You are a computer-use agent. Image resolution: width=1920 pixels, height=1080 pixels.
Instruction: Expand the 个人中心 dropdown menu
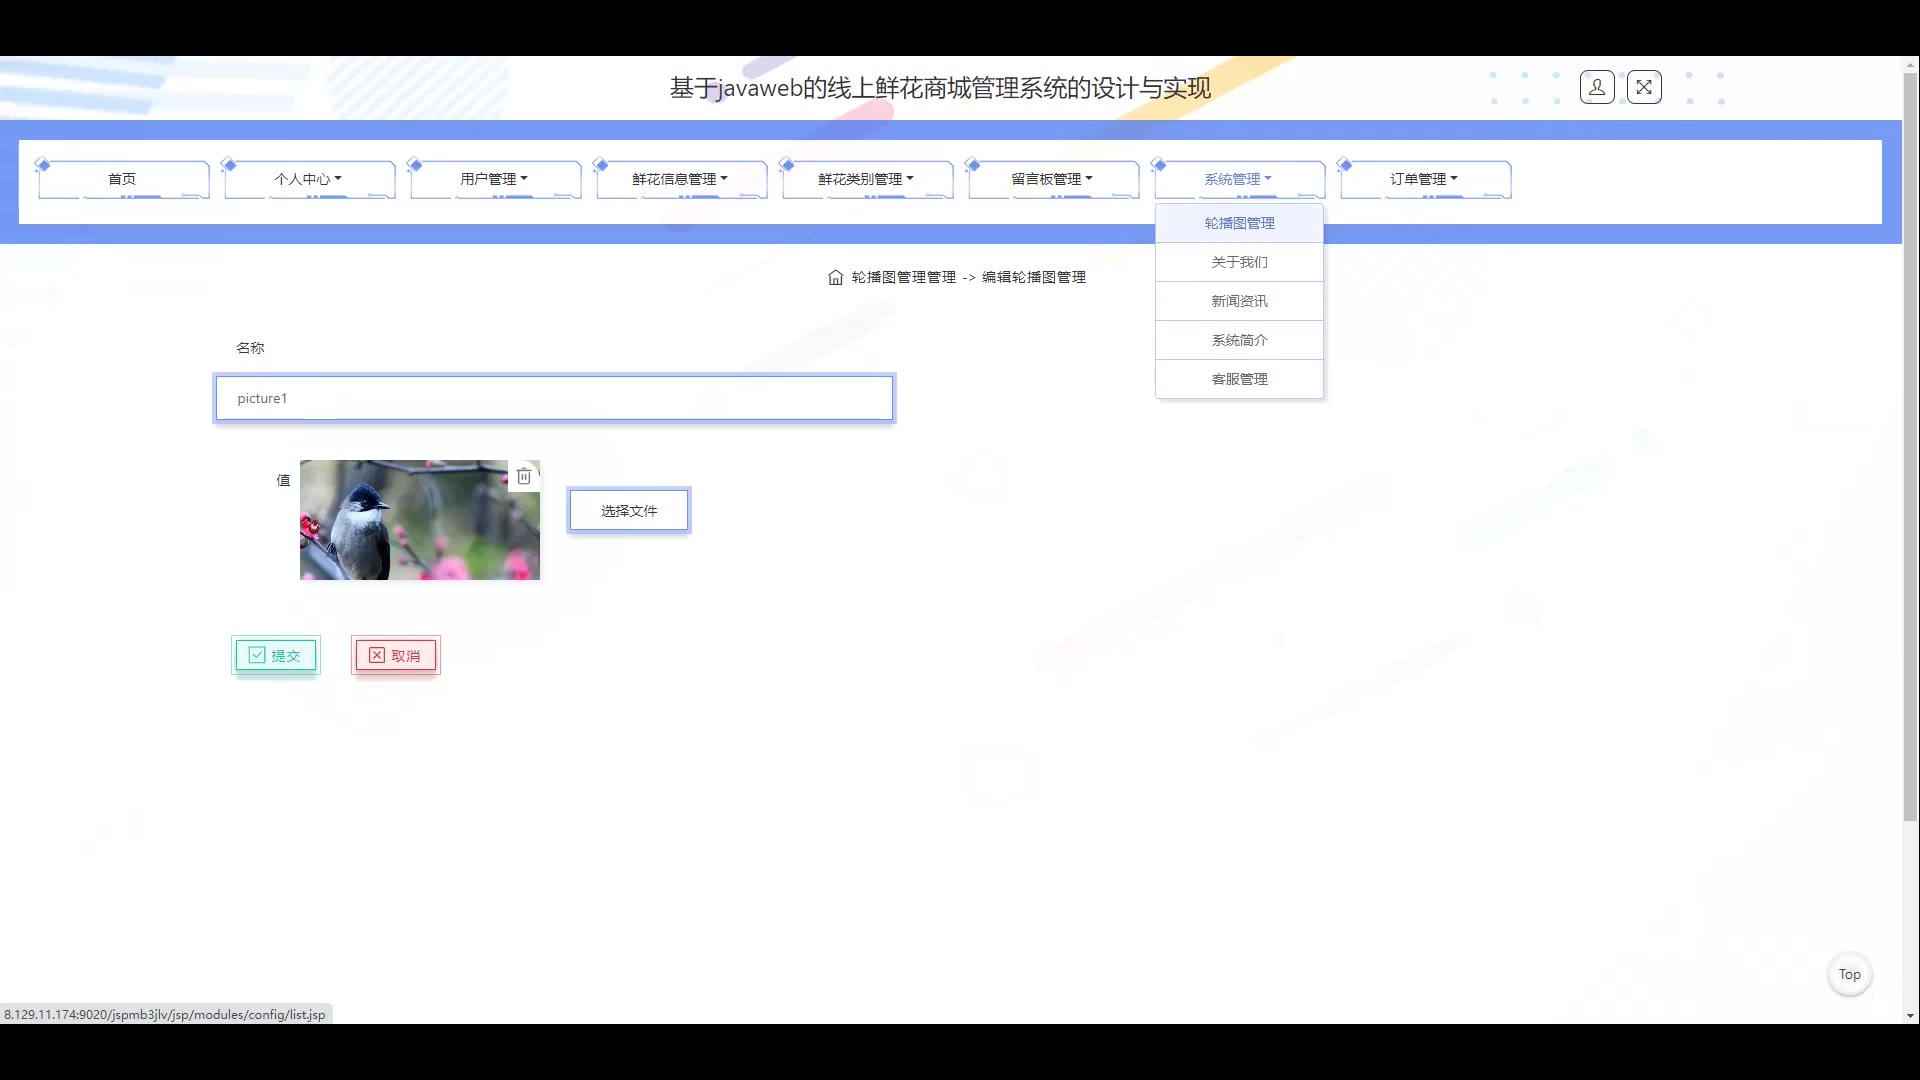click(x=309, y=179)
